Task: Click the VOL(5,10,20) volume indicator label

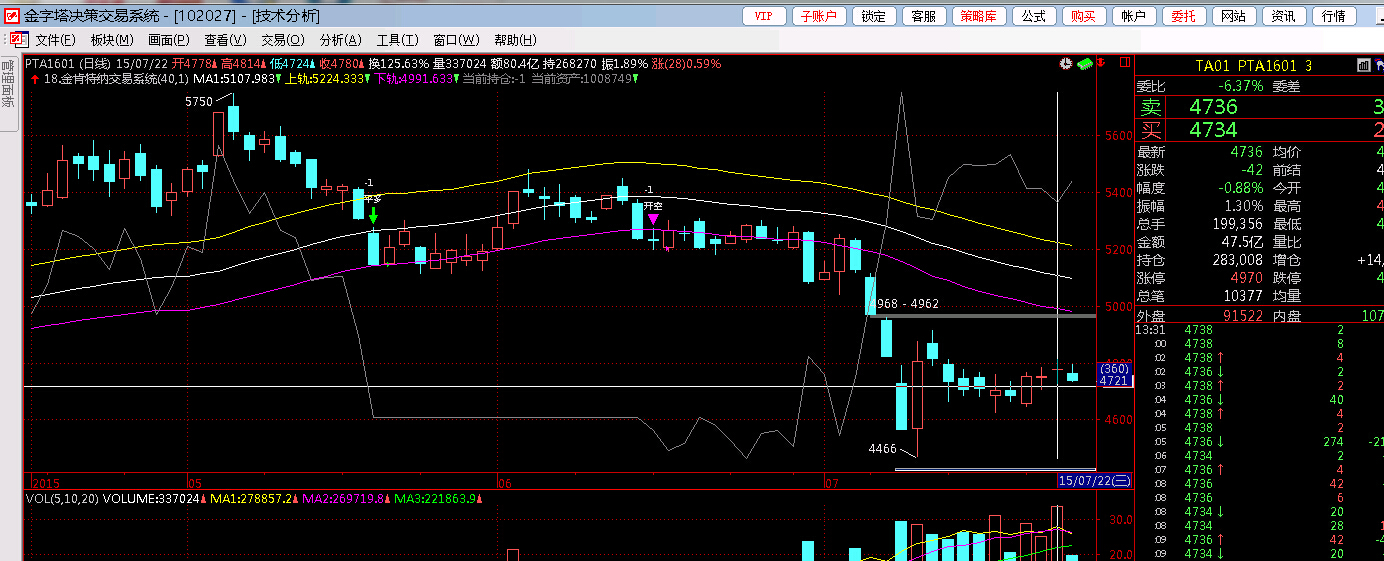Action: [62, 498]
